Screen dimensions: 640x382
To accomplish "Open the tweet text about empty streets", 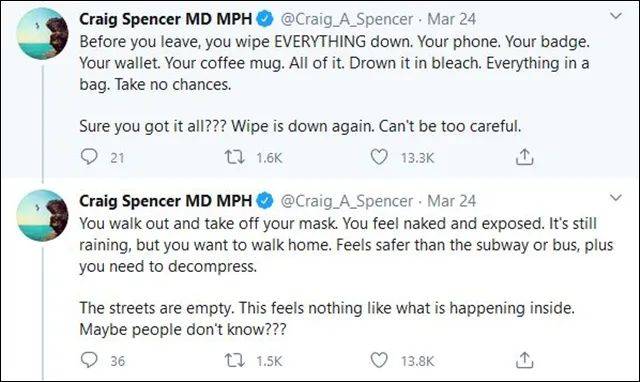I will point(327,319).
